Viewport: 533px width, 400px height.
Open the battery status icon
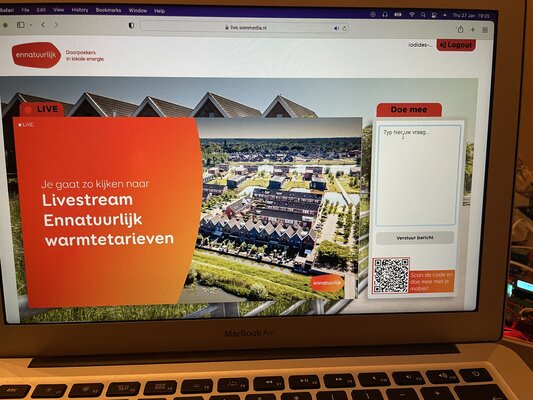click(x=398, y=15)
